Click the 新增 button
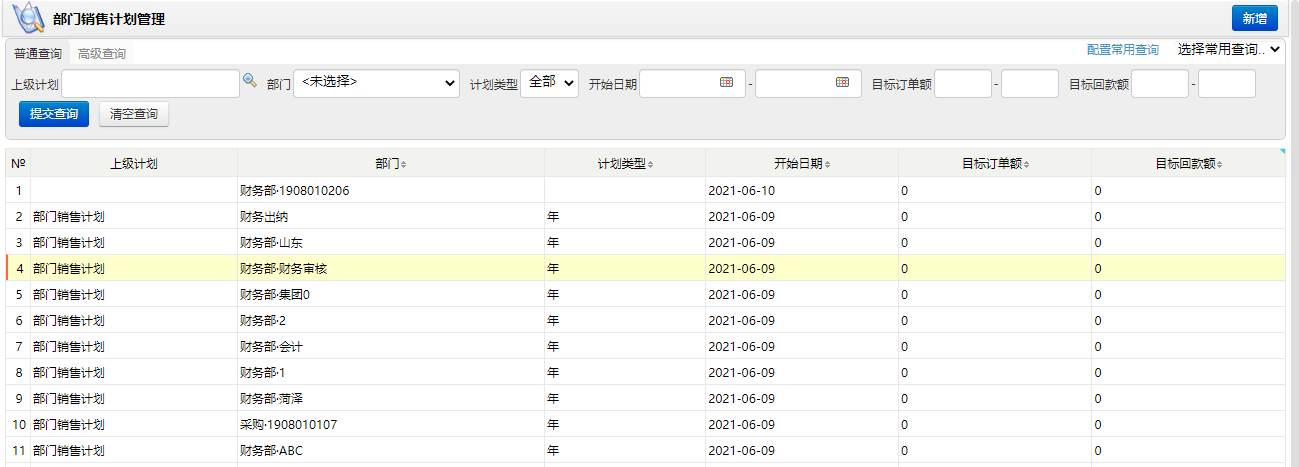The height and width of the screenshot is (467, 1299). pos(1254,18)
